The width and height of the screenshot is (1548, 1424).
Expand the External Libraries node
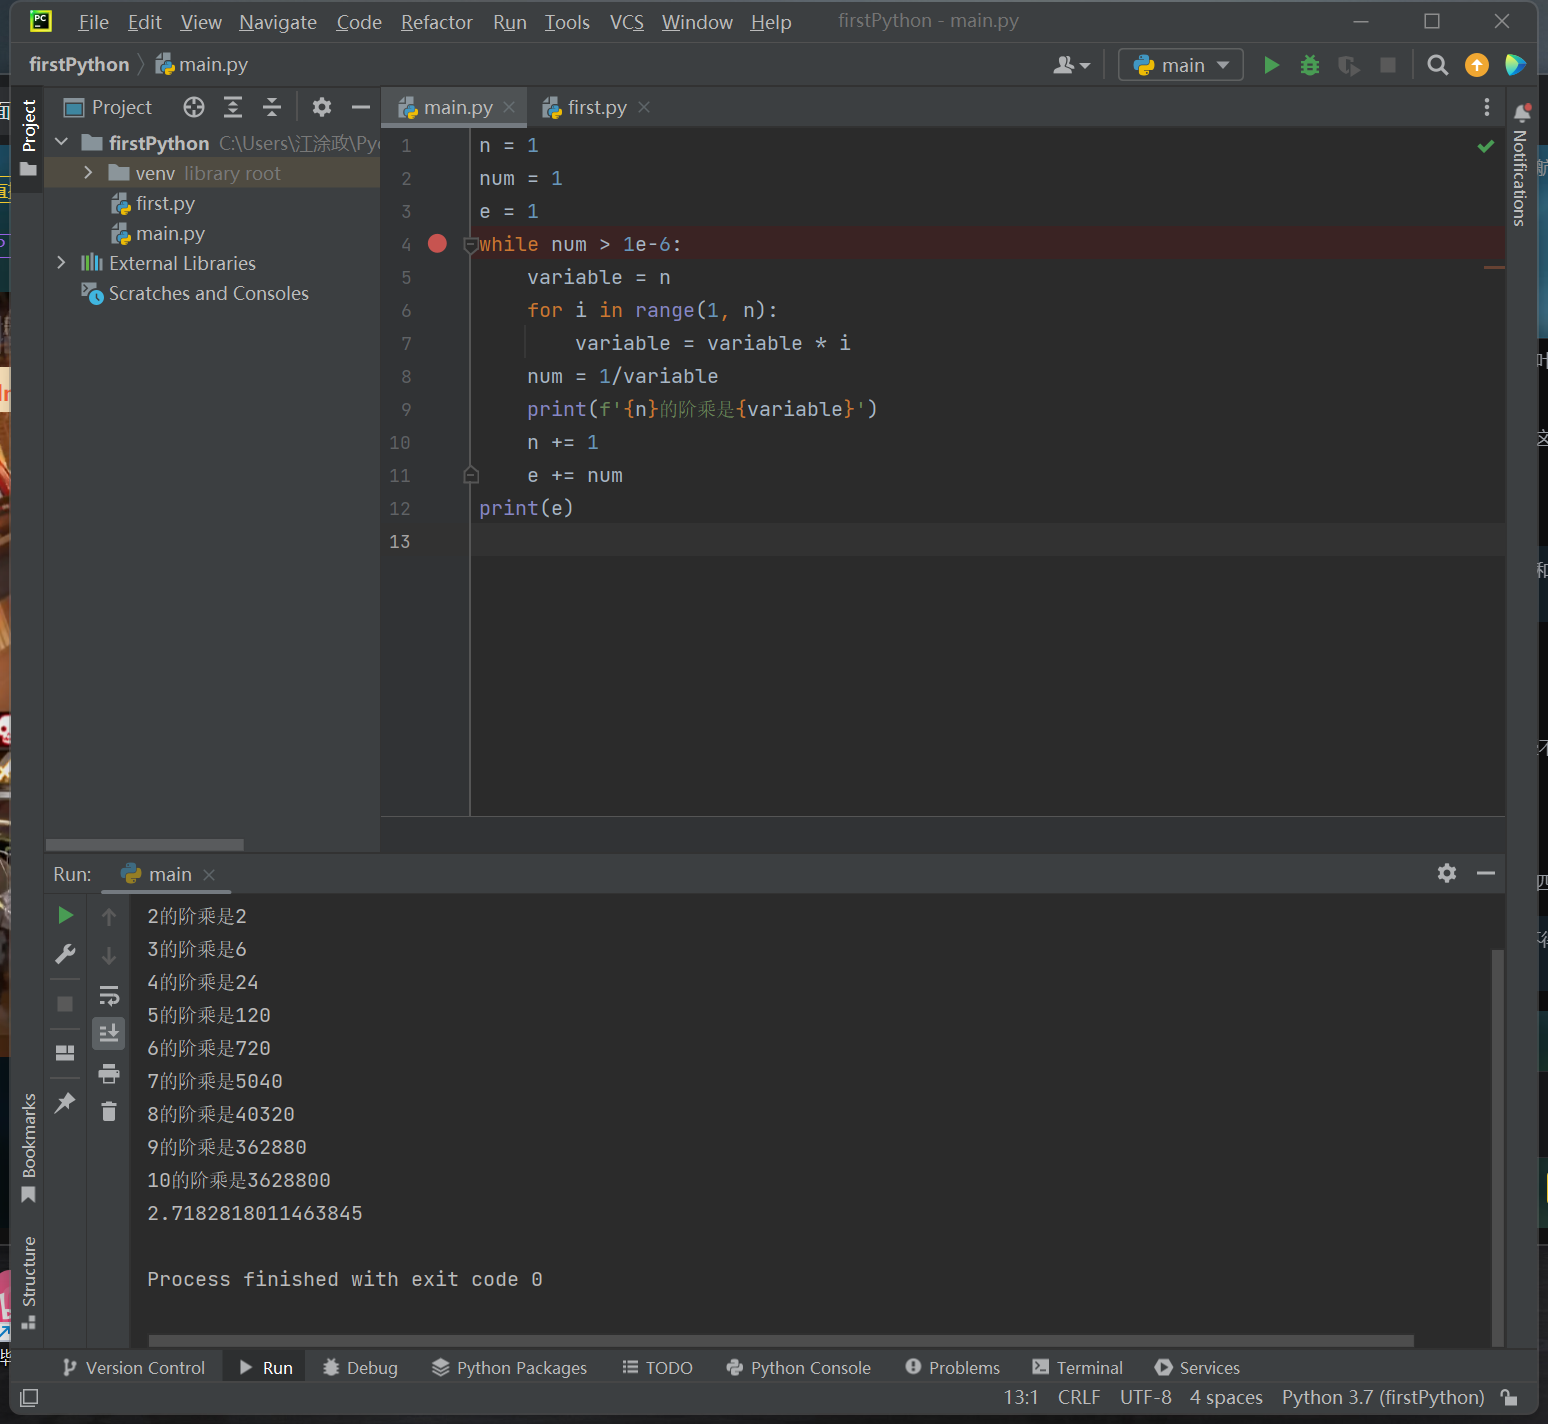pyautogui.click(x=61, y=262)
